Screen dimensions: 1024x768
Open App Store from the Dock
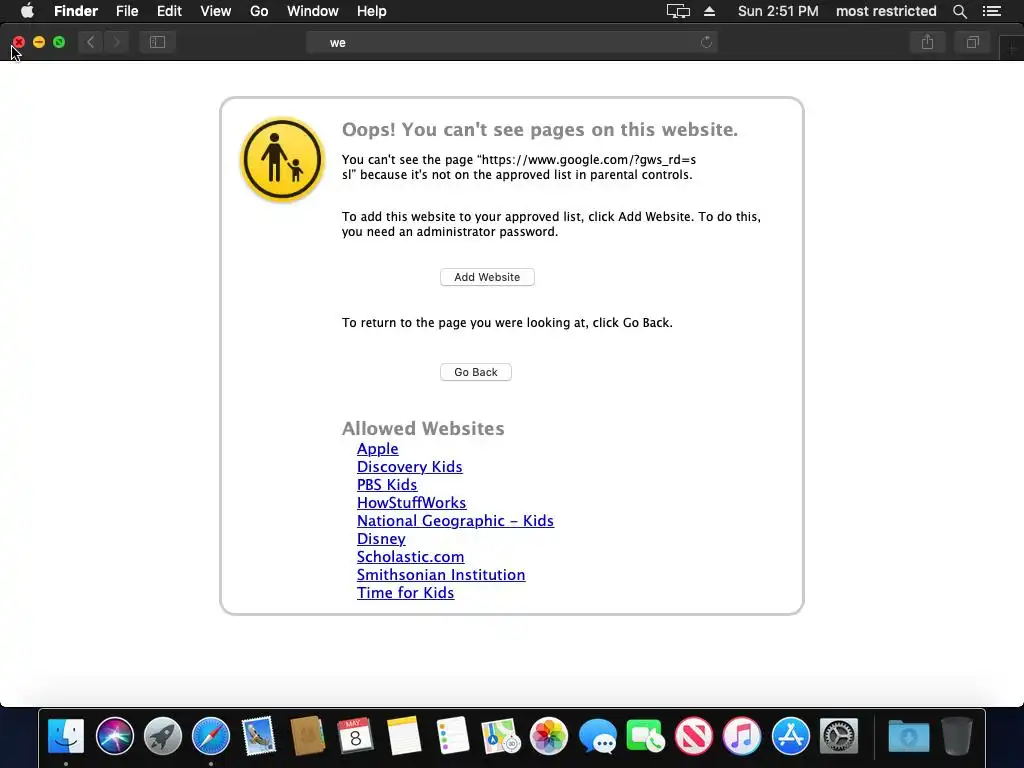[x=790, y=736]
